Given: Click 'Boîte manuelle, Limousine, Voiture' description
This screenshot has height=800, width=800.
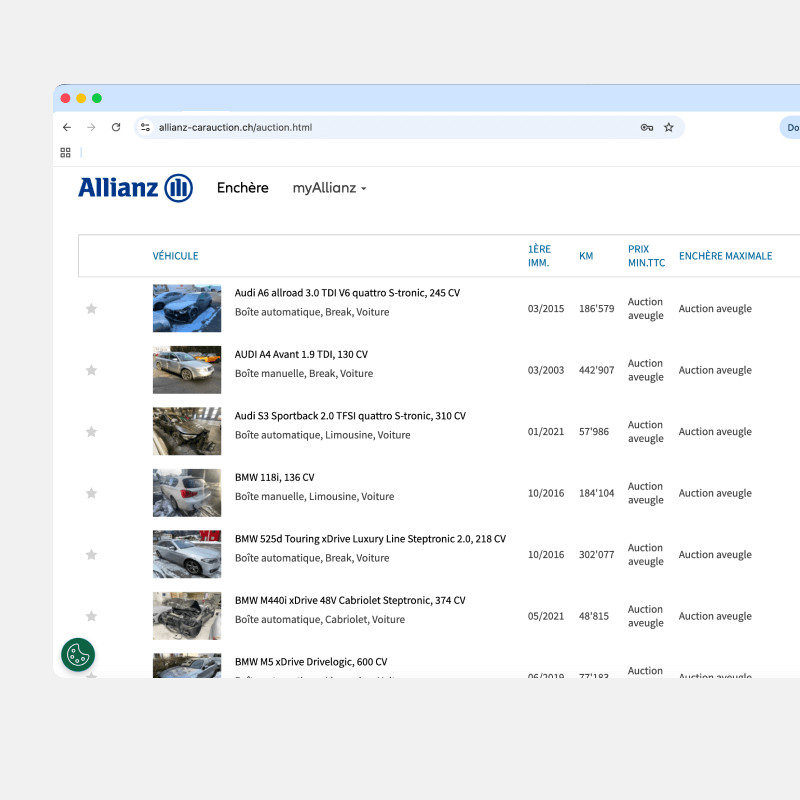Looking at the screenshot, I should (315, 496).
